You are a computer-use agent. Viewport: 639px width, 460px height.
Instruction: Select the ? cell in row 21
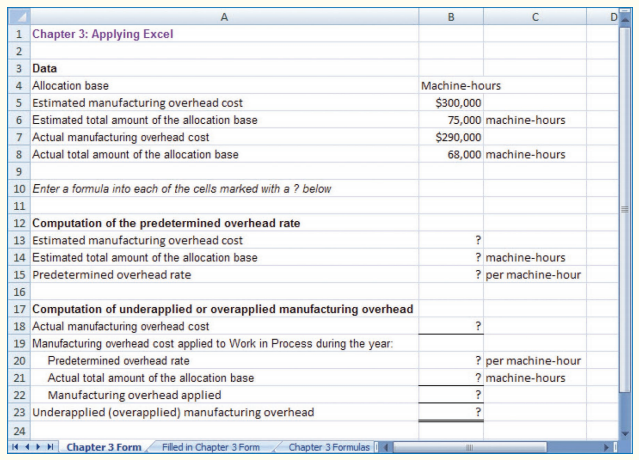tap(451, 378)
